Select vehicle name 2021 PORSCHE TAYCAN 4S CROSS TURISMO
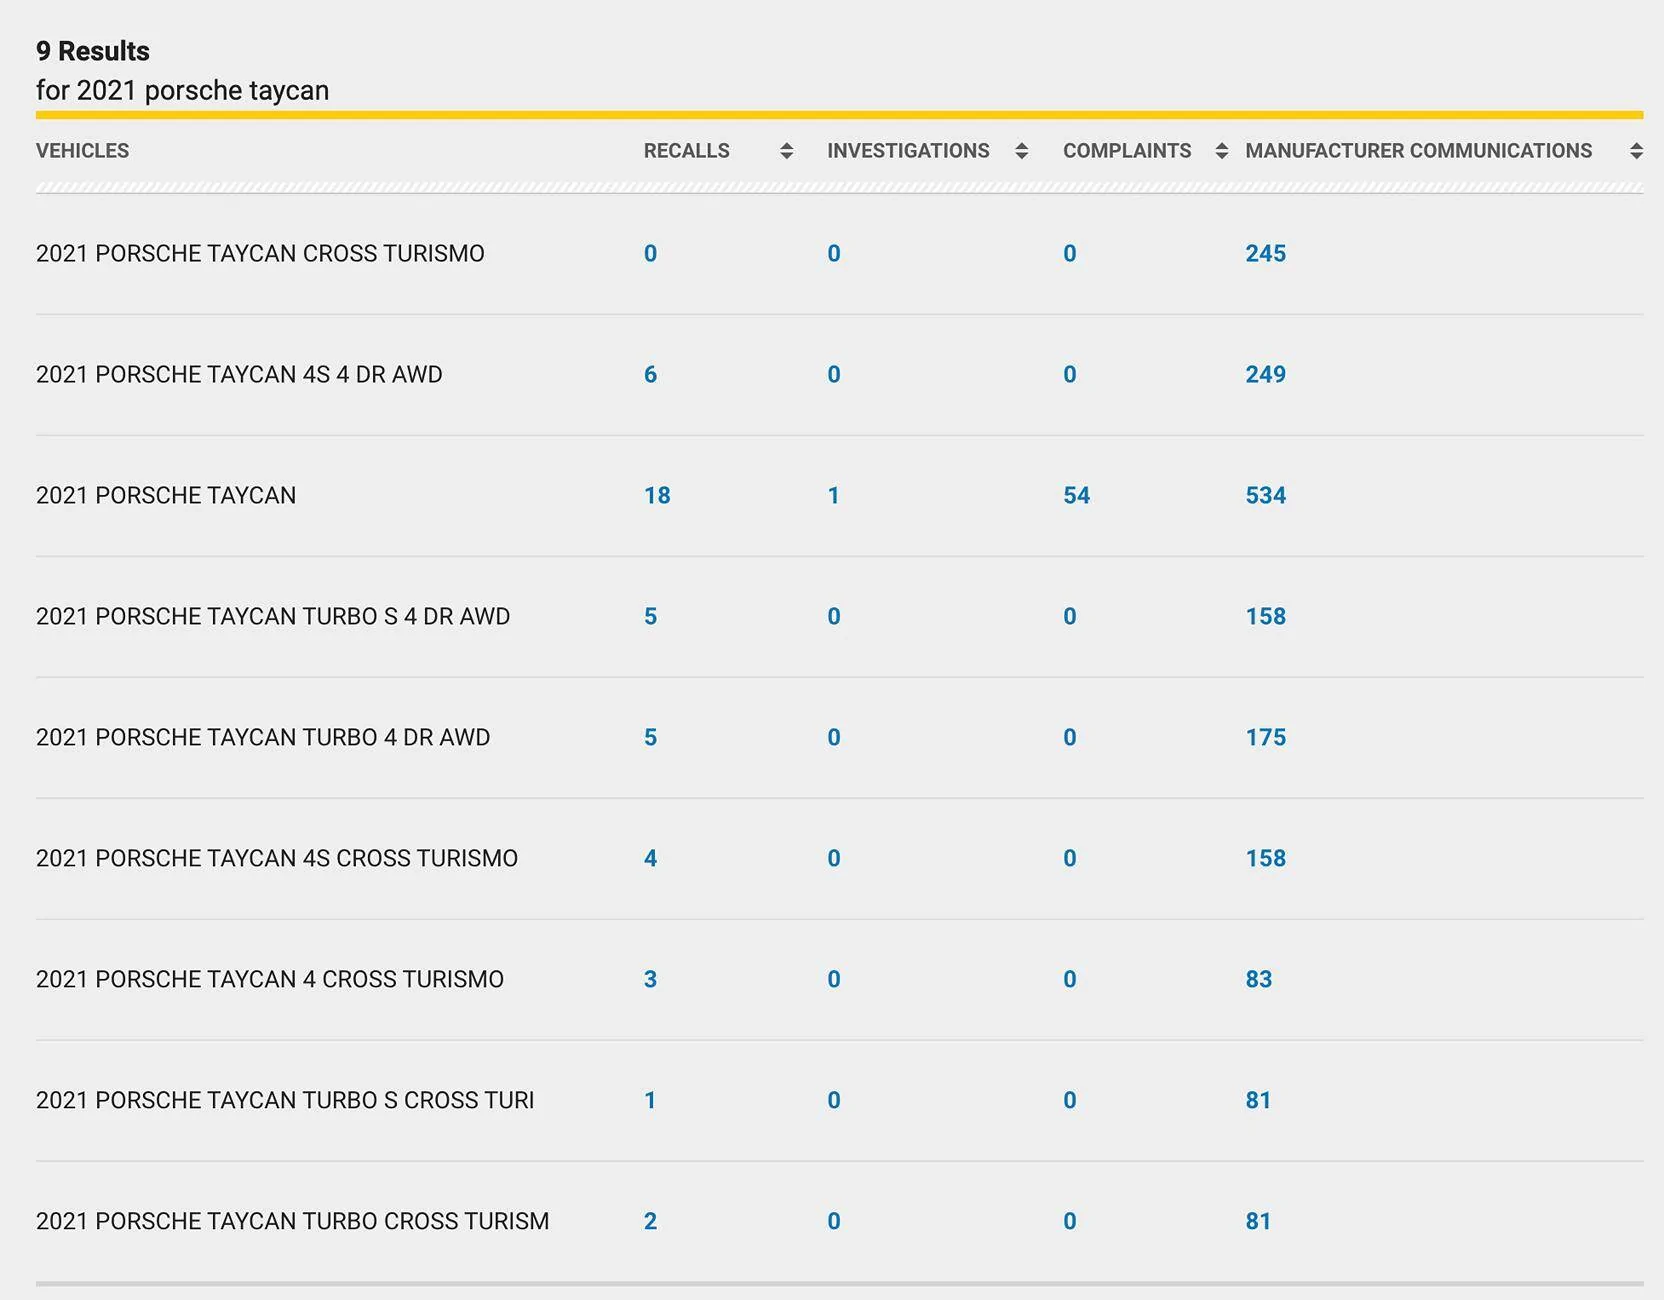This screenshot has height=1300, width=1664. (277, 859)
